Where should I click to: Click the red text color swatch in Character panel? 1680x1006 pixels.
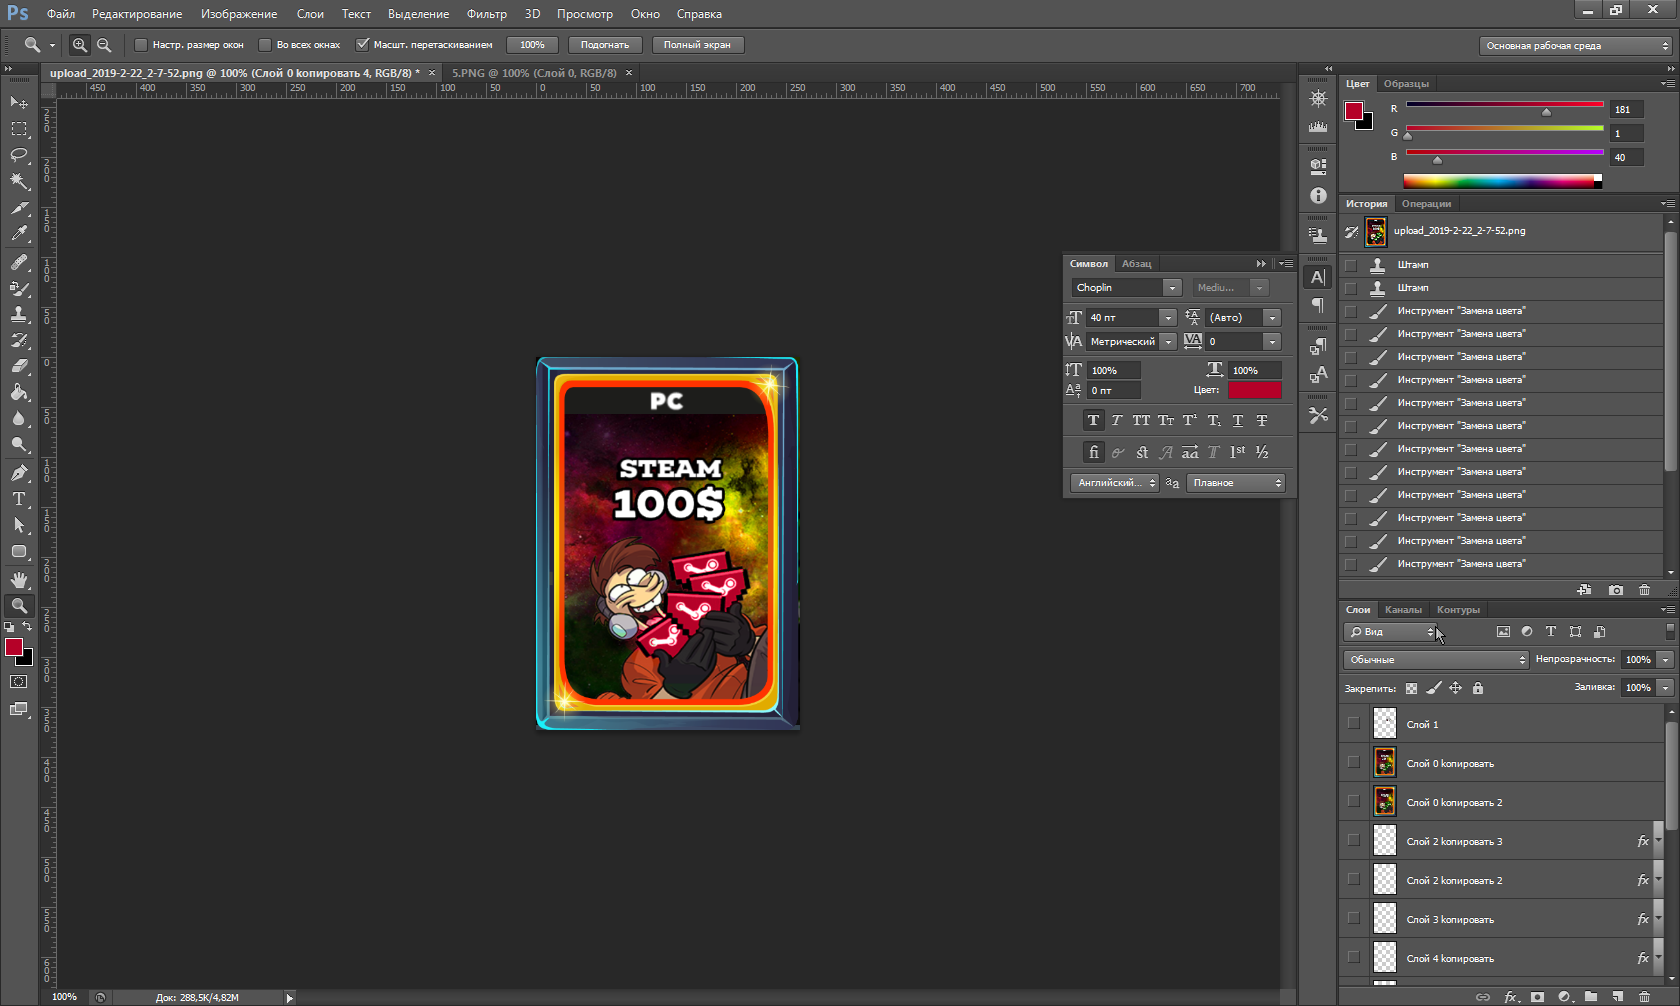tap(1255, 390)
